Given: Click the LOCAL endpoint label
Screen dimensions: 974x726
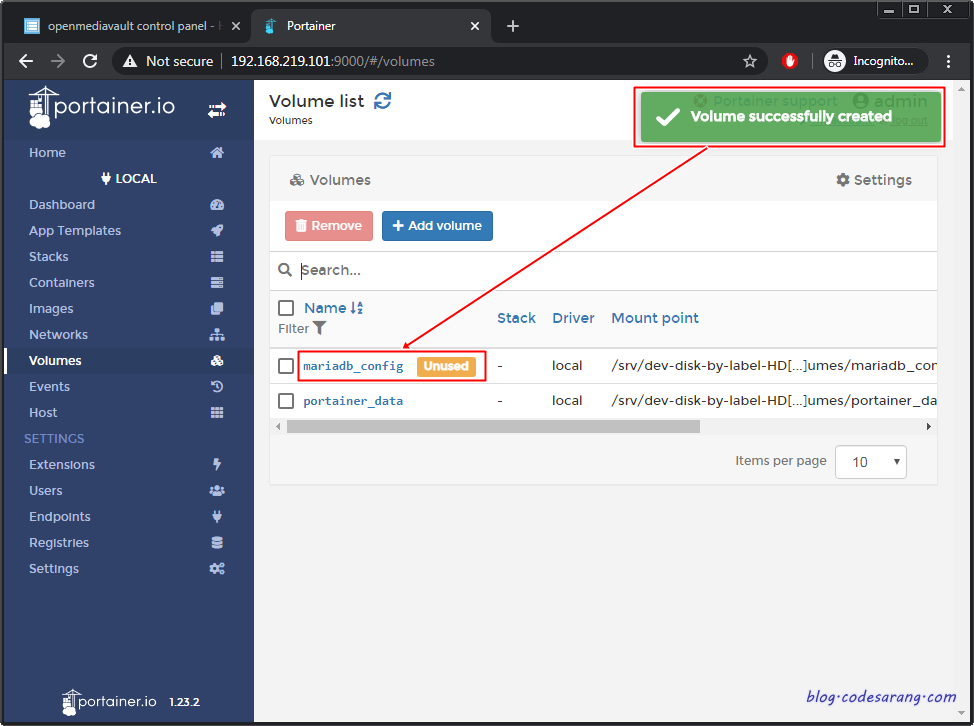Looking at the screenshot, I should click(129, 179).
